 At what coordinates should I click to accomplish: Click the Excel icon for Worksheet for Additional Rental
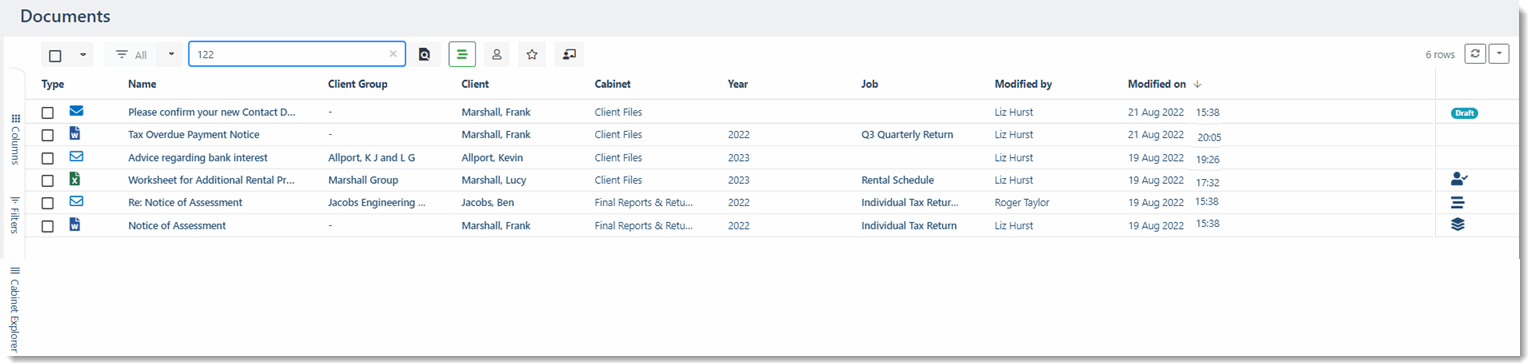pos(74,179)
